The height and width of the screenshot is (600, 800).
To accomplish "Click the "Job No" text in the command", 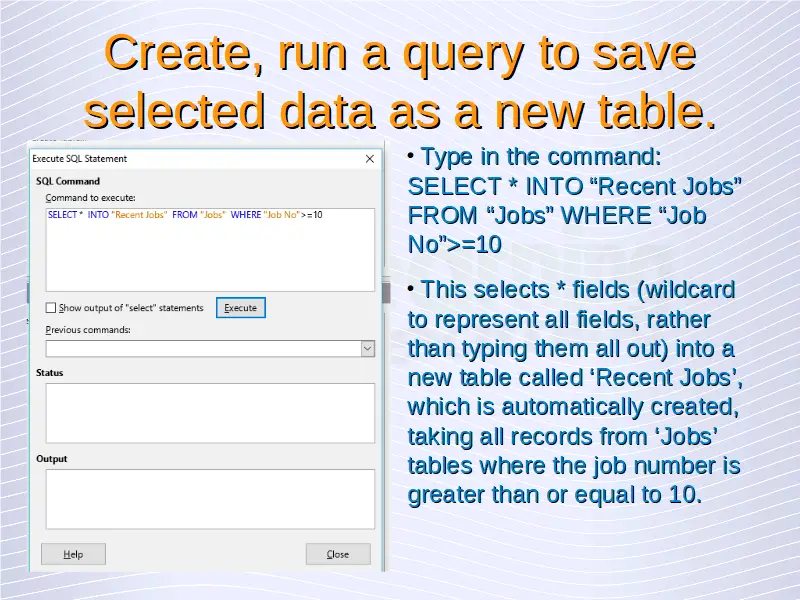I will click(282, 215).
